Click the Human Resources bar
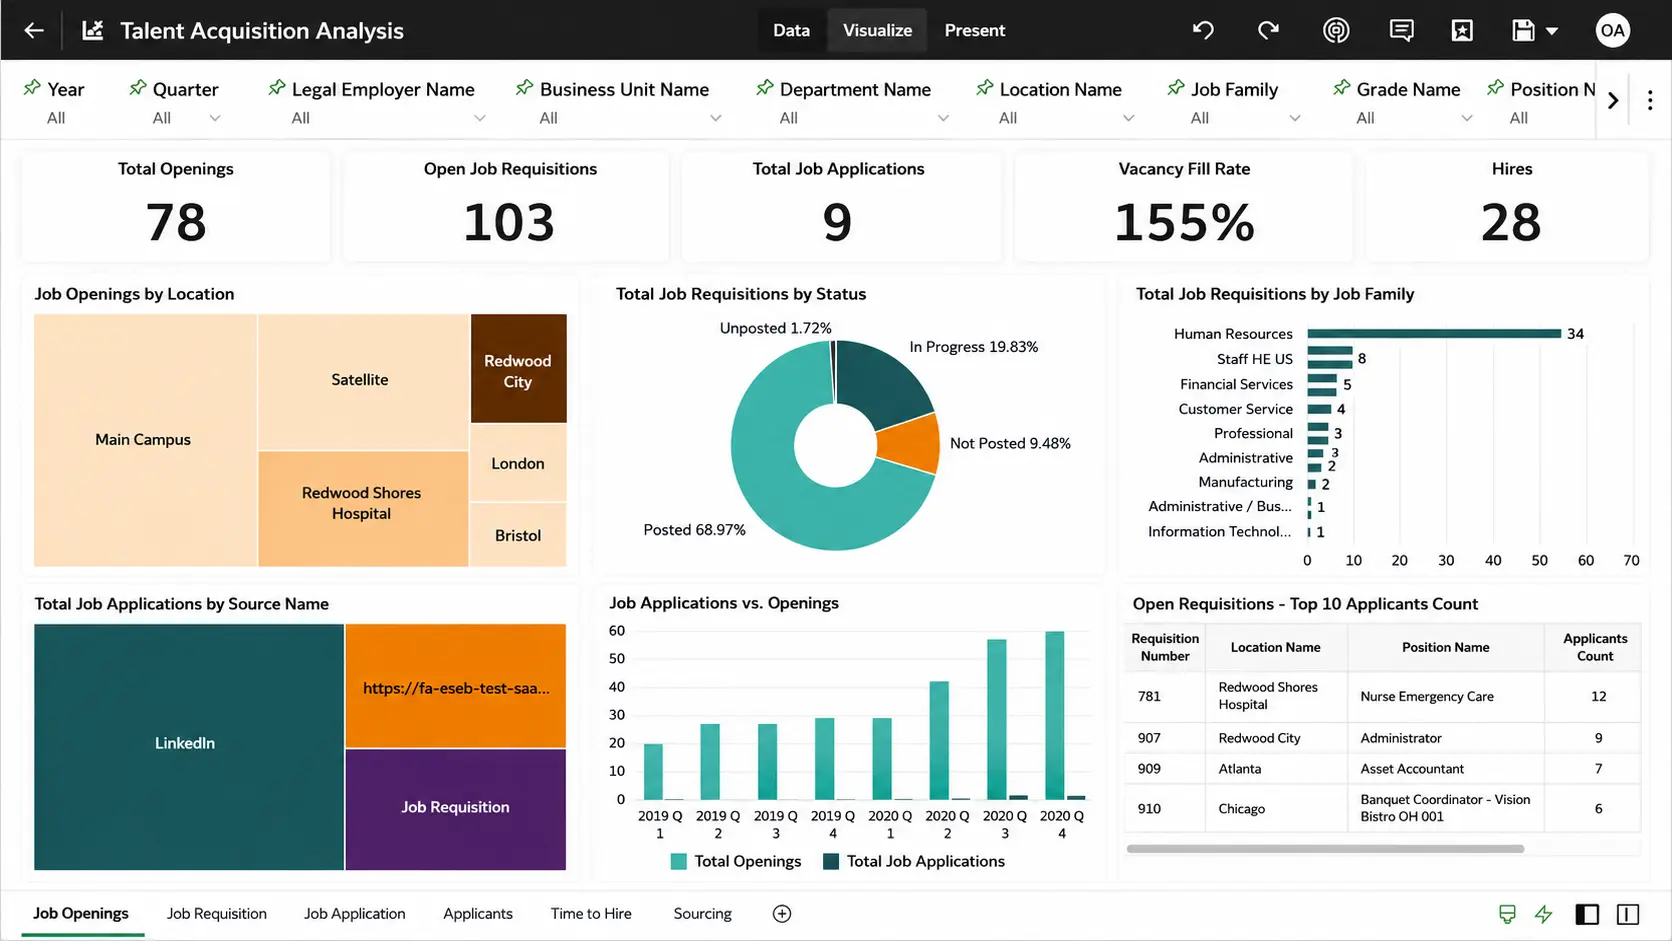Screen dimensions: 1672x941 pyautogui.click(x=1434, y=334)
